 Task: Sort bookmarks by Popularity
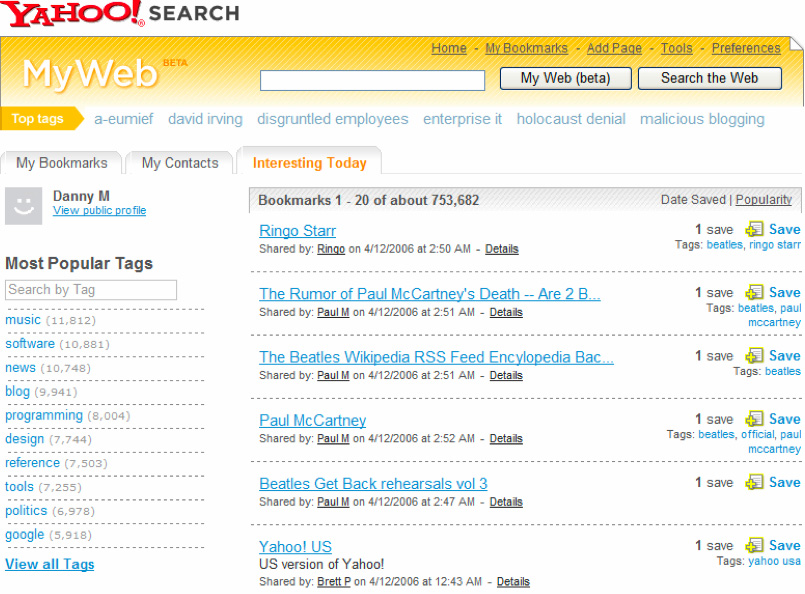763,200
